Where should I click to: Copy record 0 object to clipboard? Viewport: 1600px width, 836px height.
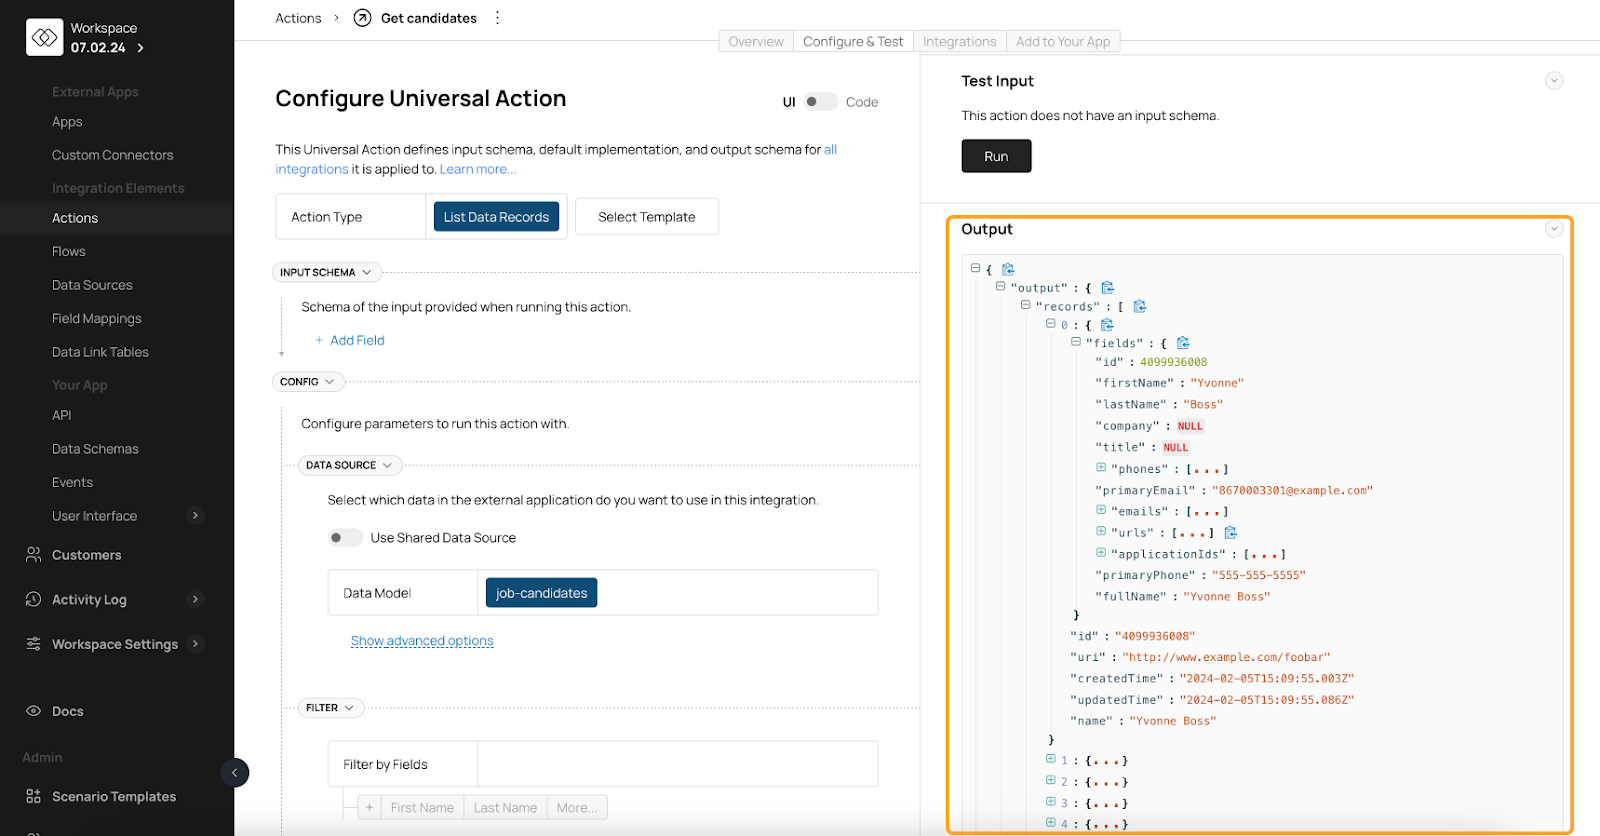(1107, 325)
